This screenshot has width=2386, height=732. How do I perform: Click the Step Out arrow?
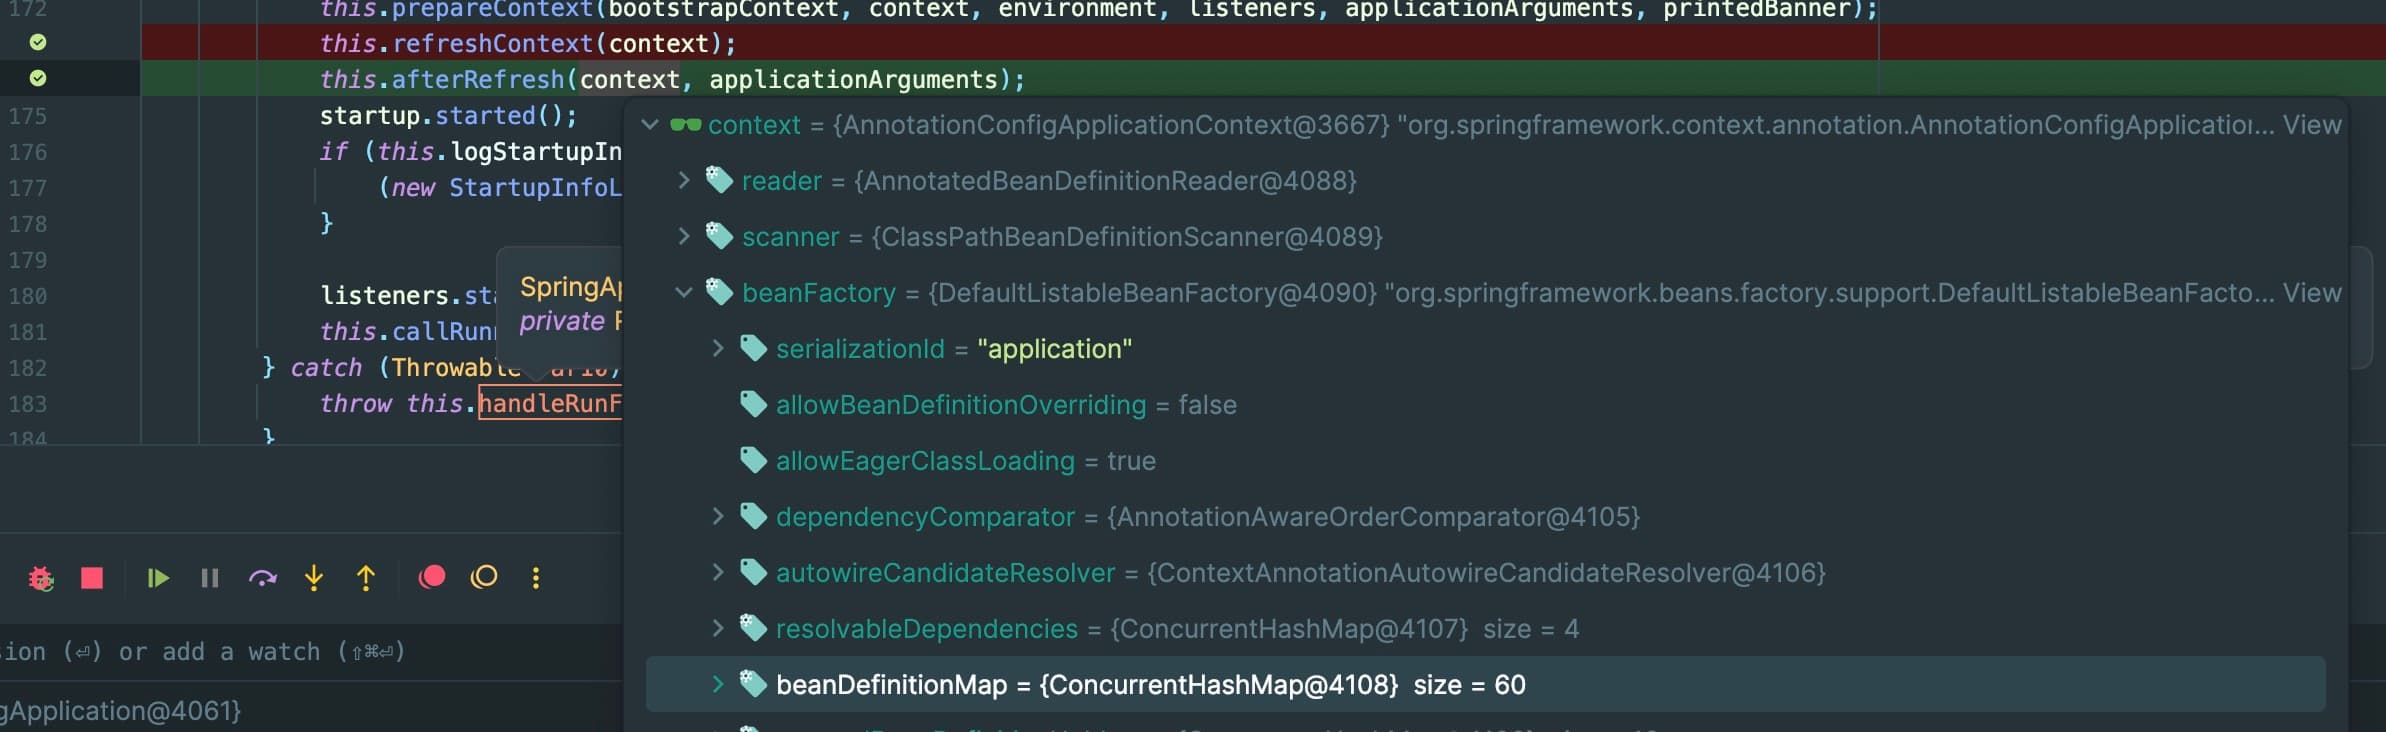pyautogui.click(x=366, y=578)
